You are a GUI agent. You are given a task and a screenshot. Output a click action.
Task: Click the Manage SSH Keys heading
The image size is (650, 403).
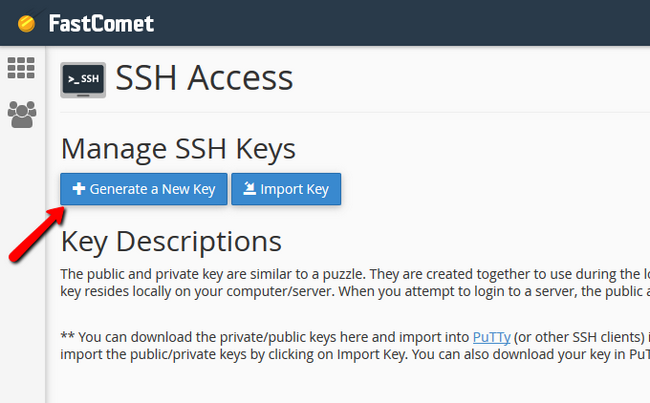click(178, 149)
